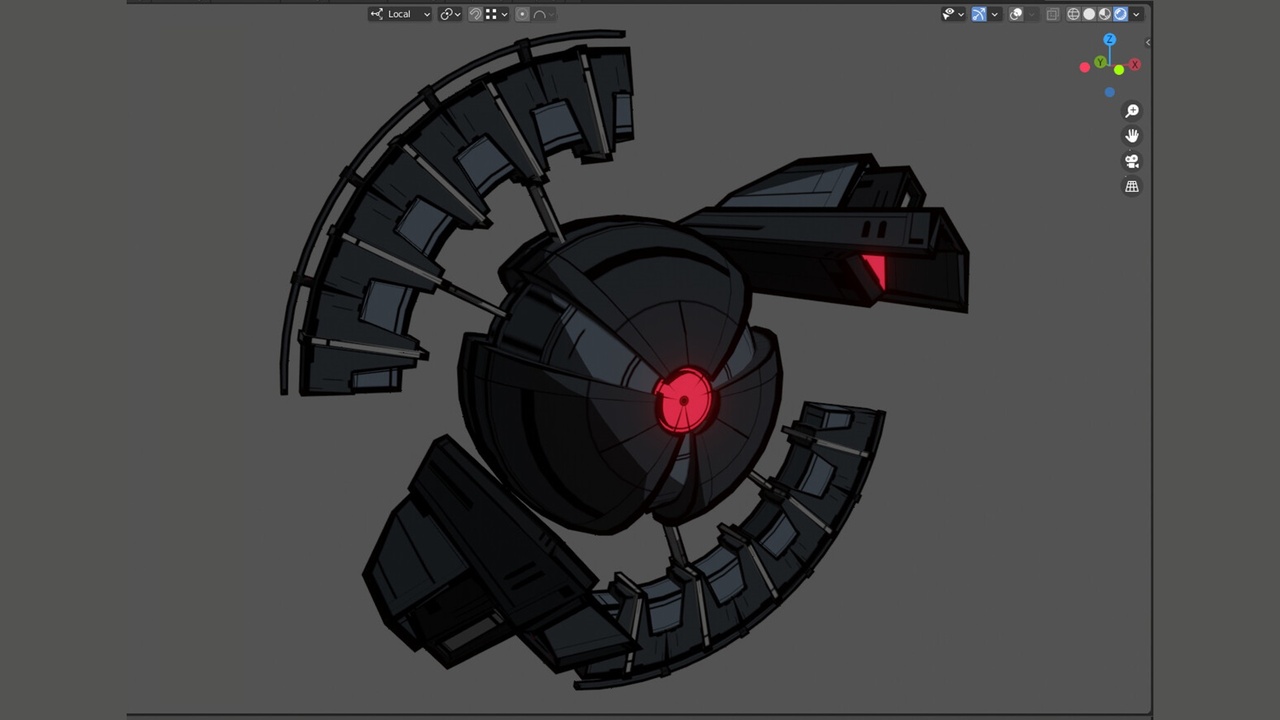The image size is (1280, 720).
Task: Click the X axis on the navigation gizmo
Action: tap(1134, 65)
